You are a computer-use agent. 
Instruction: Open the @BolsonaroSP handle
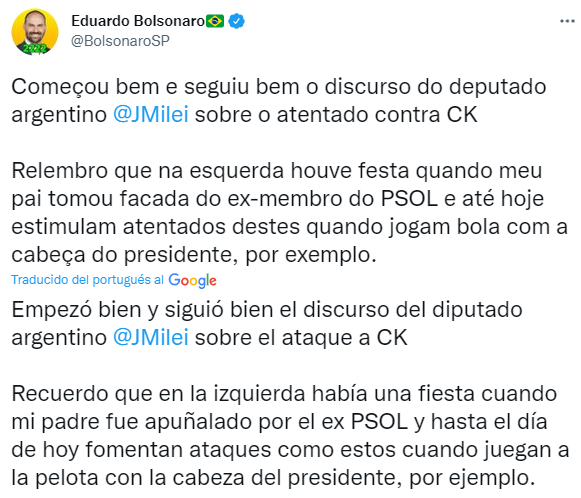click(120, 41)
